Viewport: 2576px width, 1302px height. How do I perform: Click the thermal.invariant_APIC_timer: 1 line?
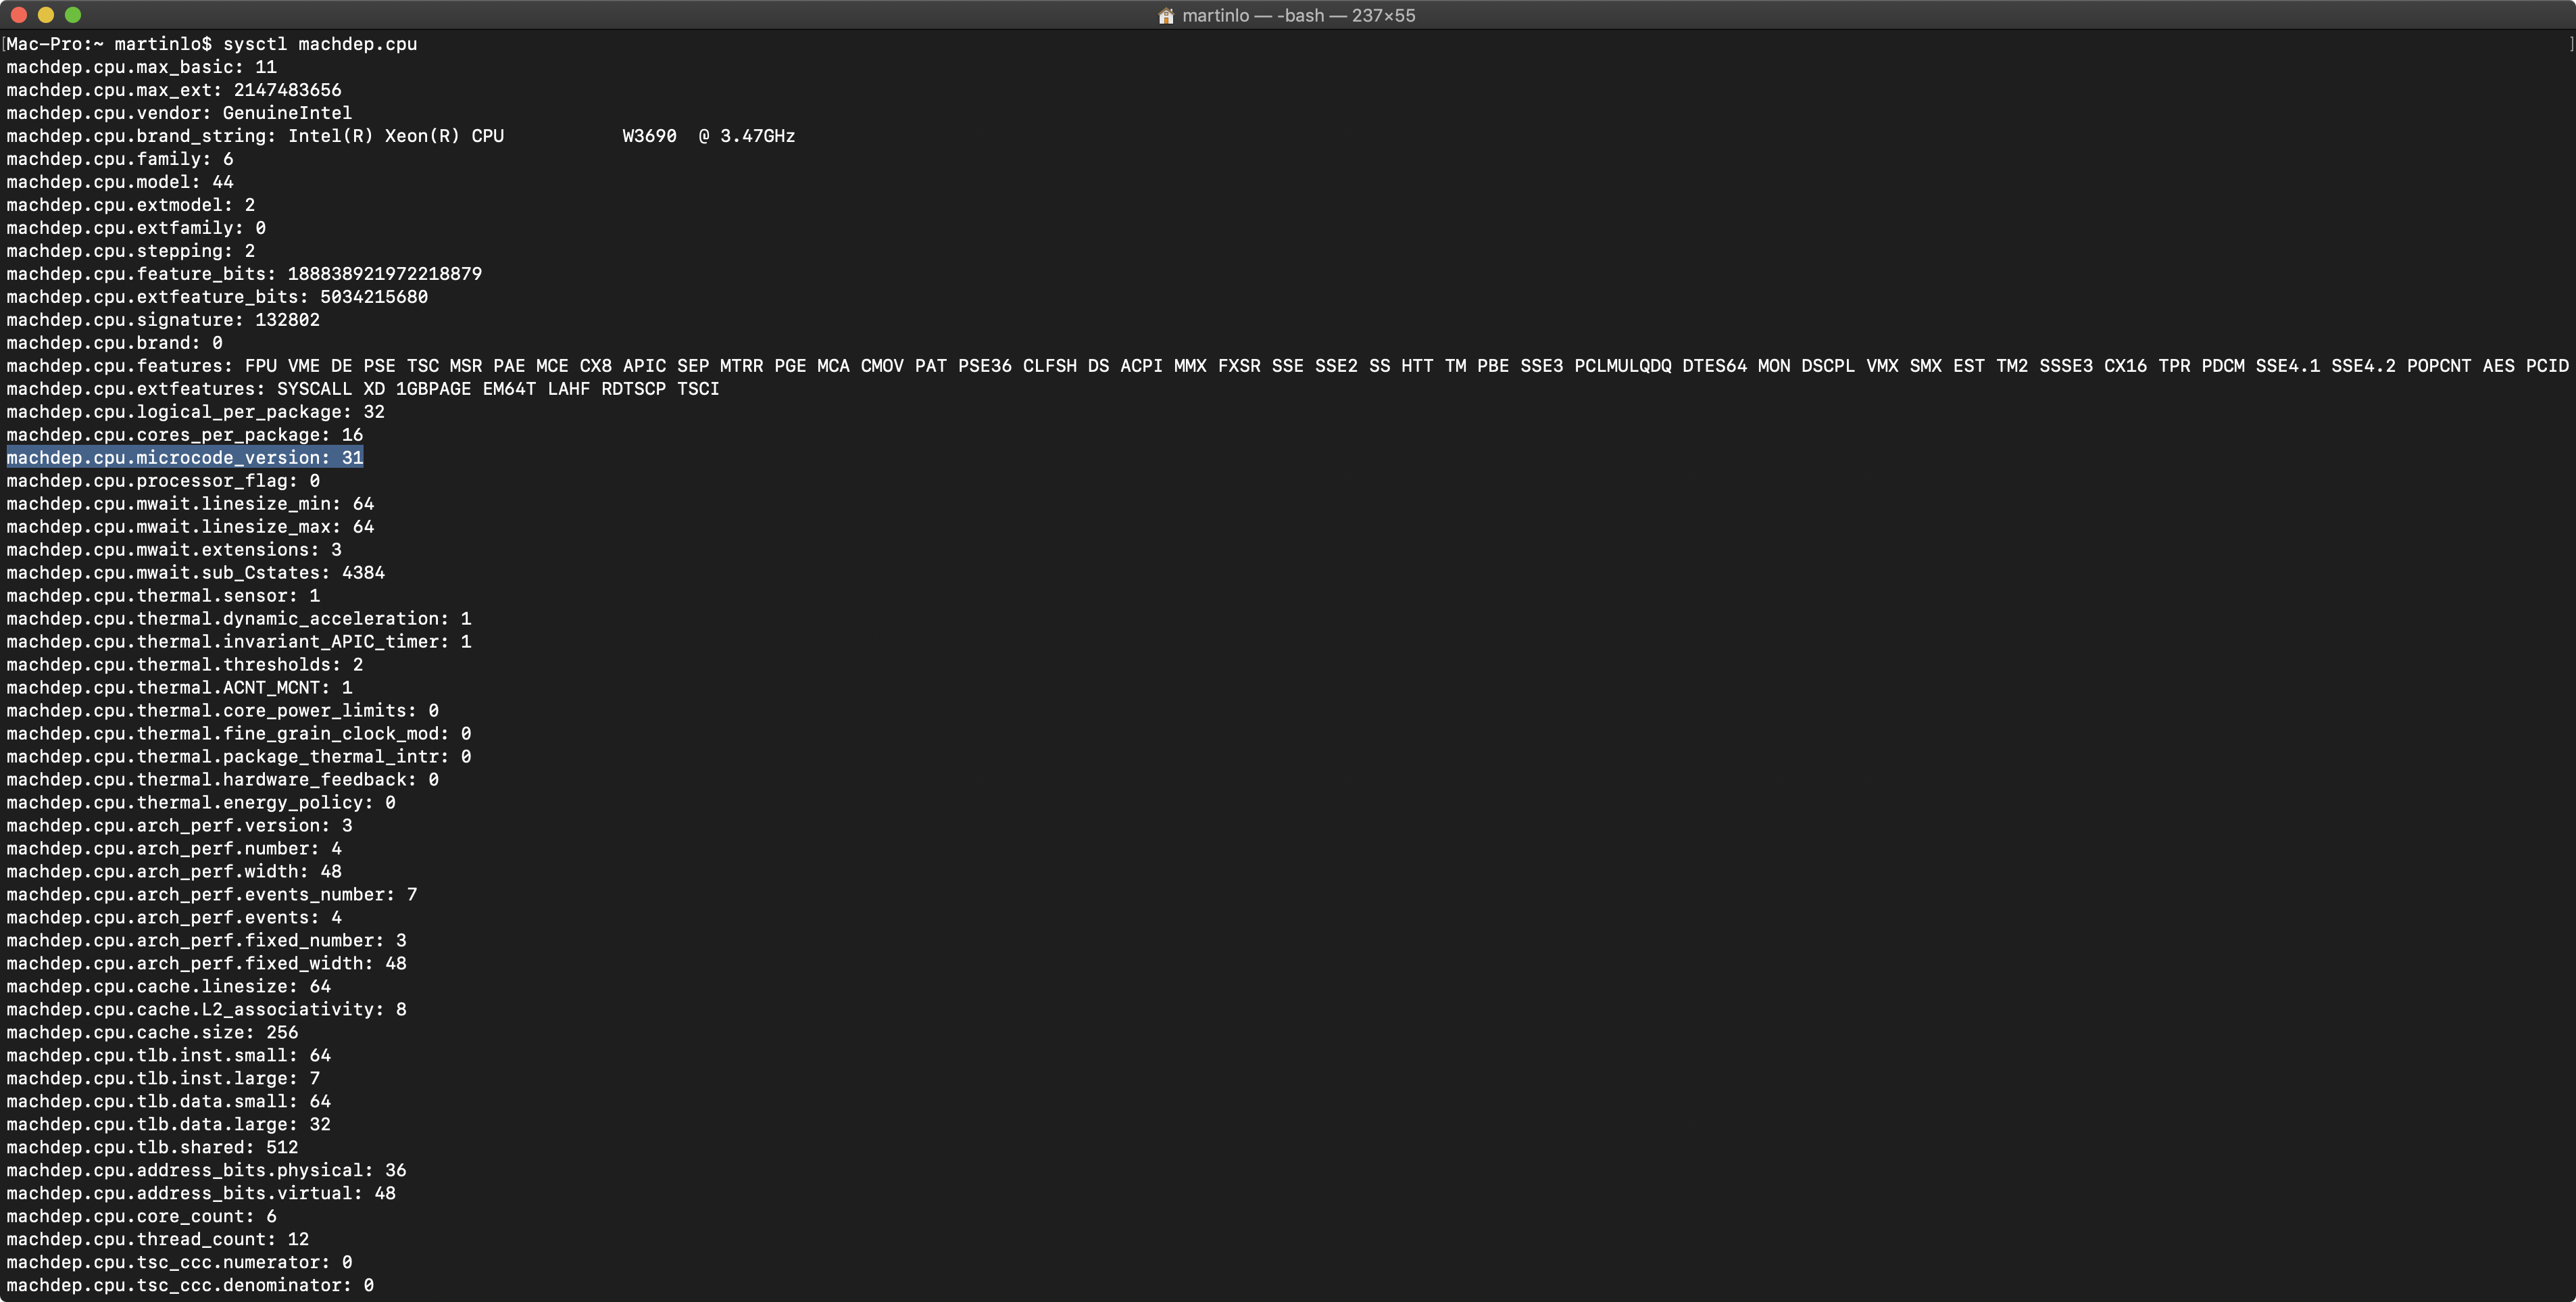tap(239, 642)
